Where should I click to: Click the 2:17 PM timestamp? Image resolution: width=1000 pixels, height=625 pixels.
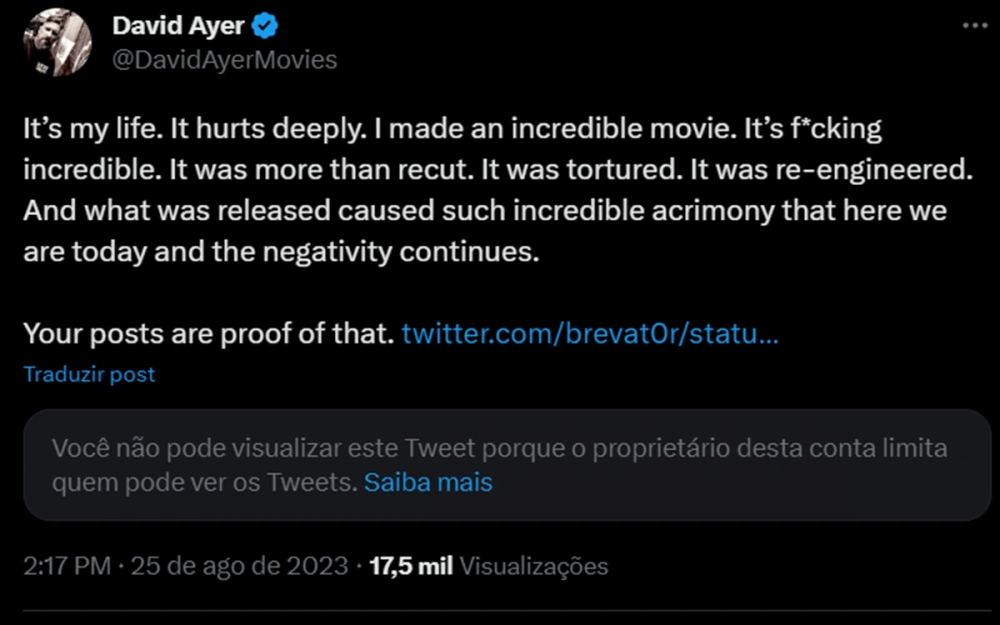(x=66, y=566)
